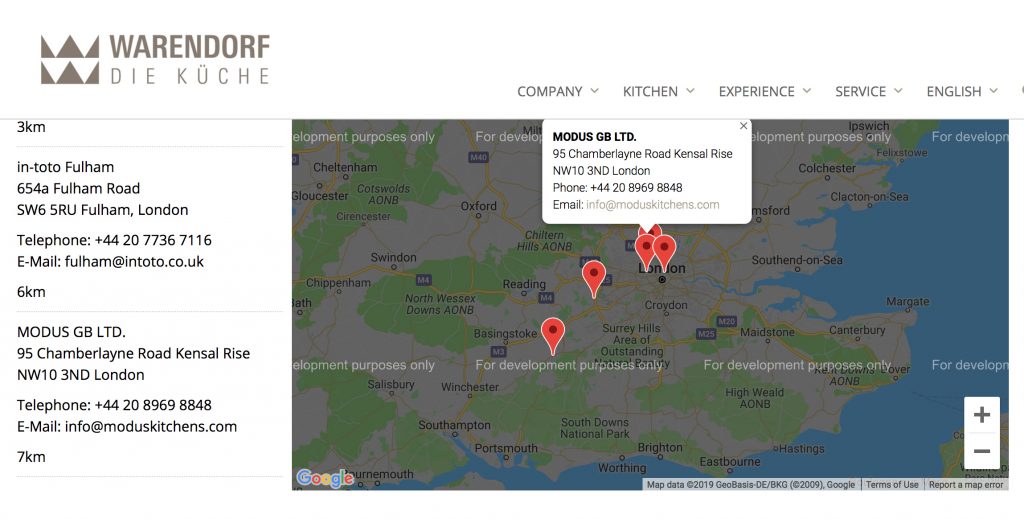The height and width of the screenshot is (519, 1024).
Task: Select the rightmost red pin over London
Action: tap(664, 253)
